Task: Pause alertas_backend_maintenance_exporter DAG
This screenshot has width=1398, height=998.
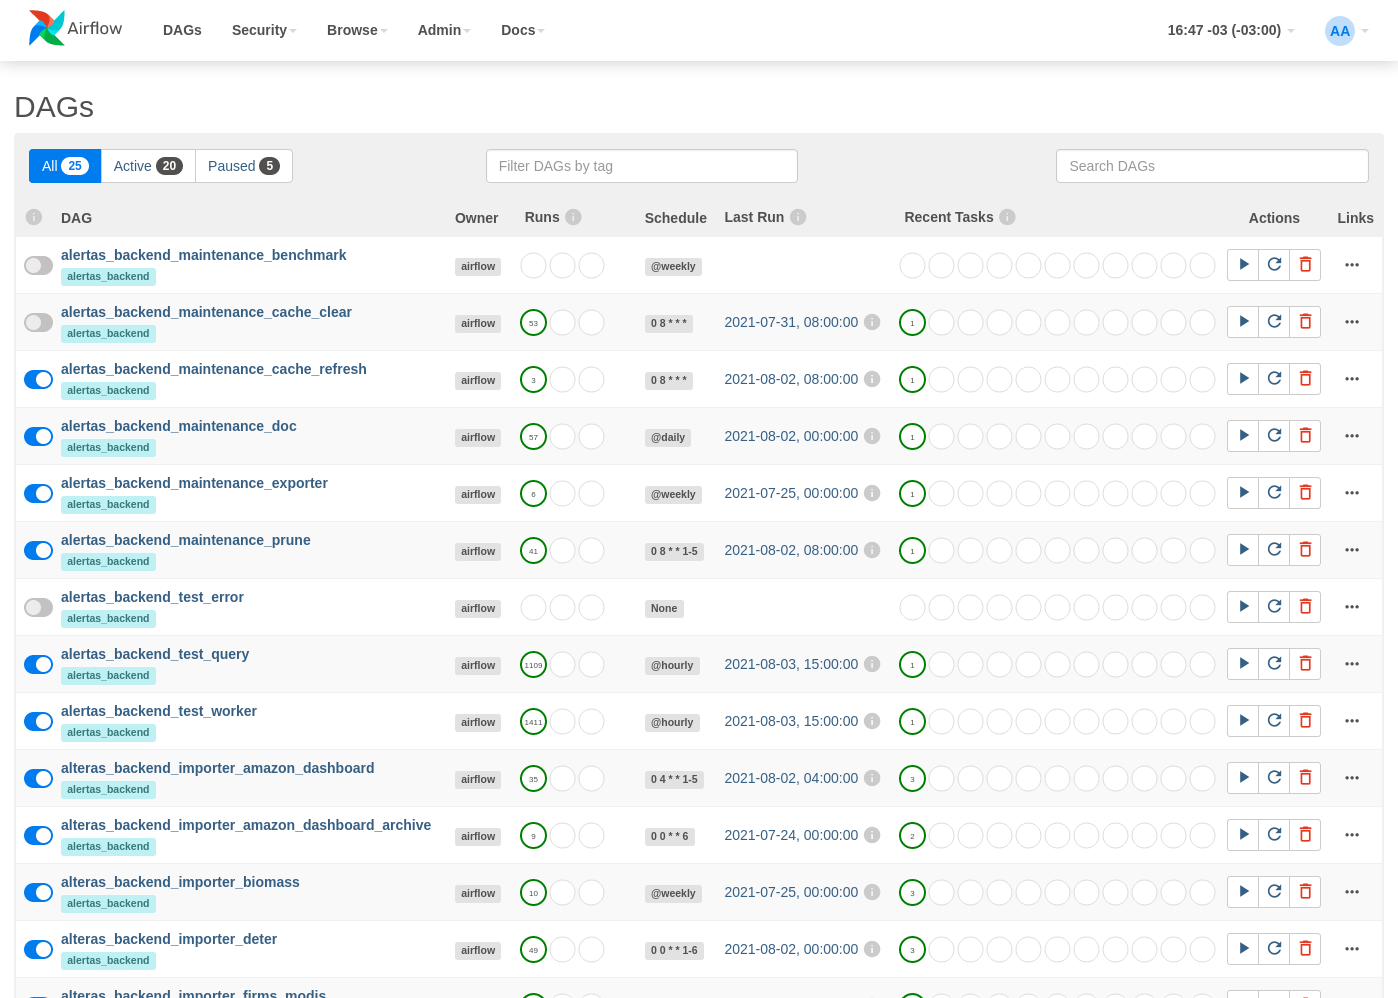Action: 38,493
